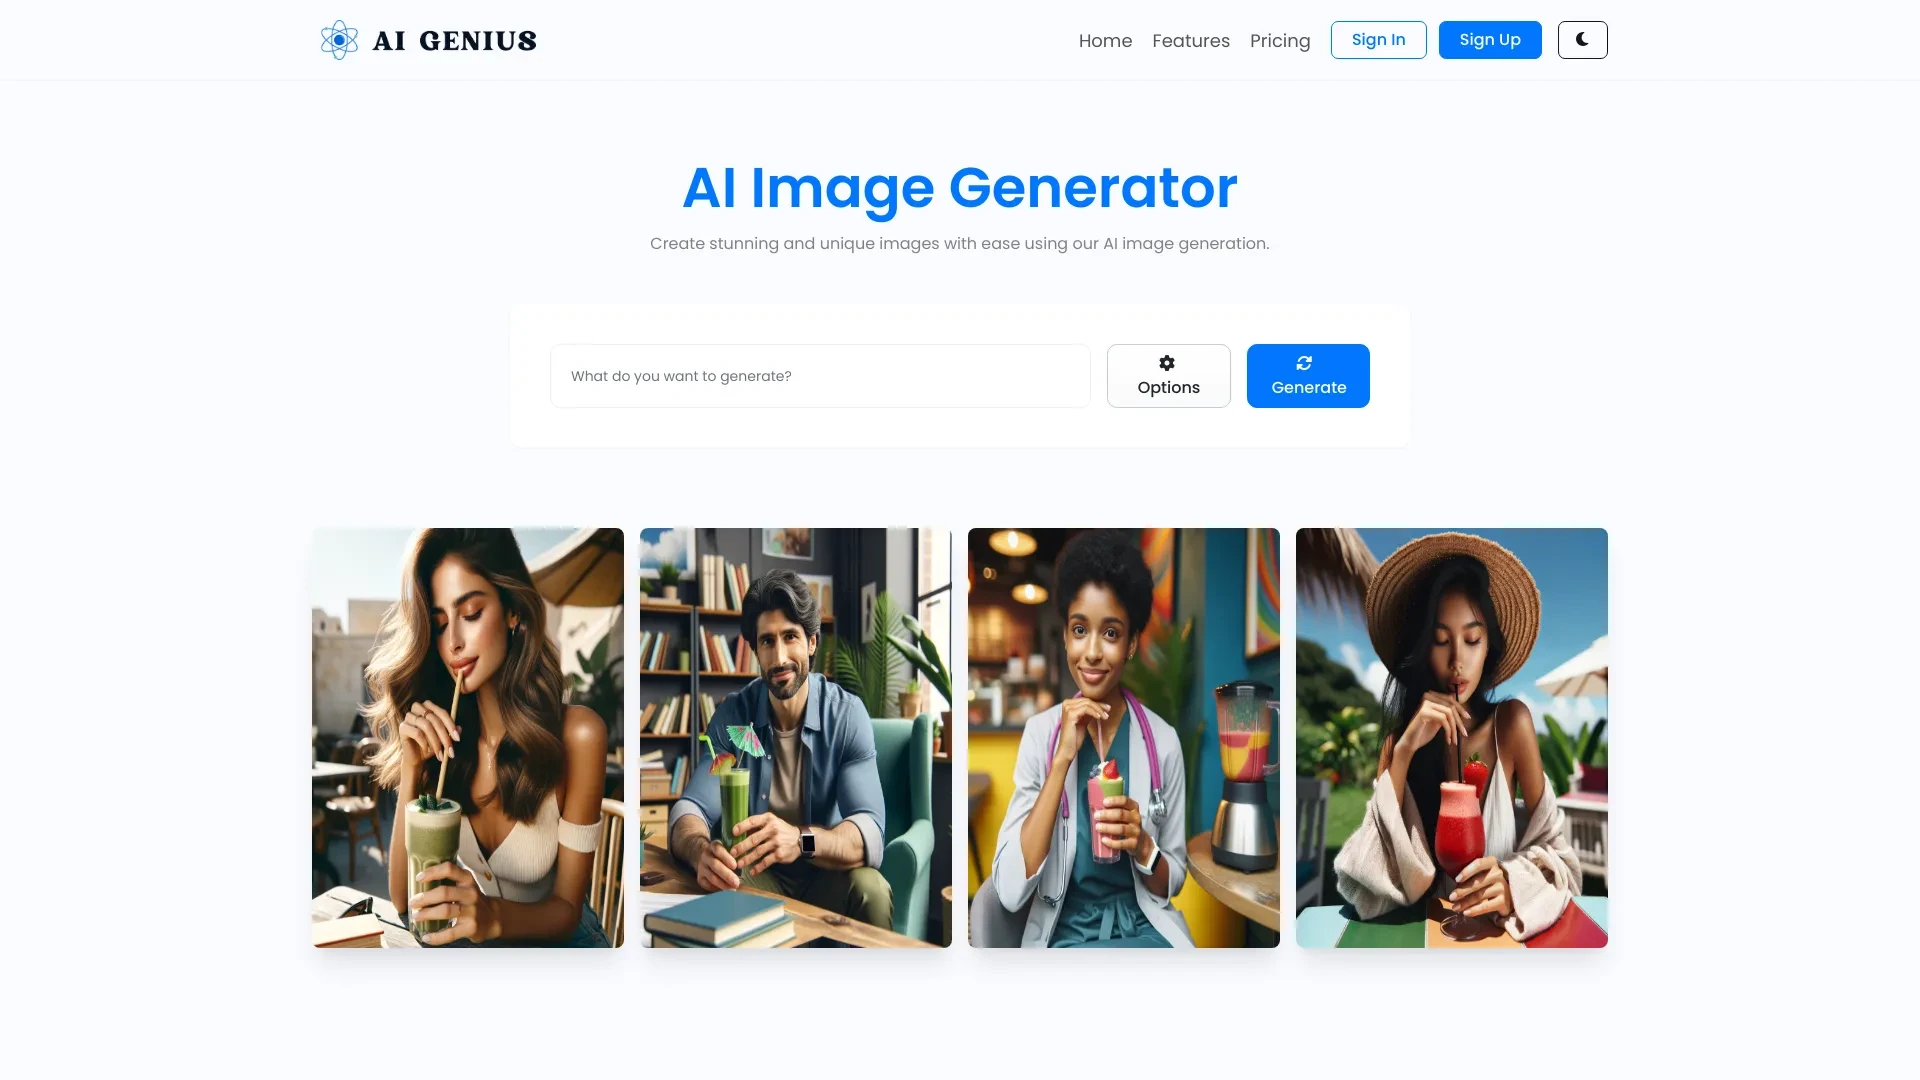Click the refresh/regenerate icon in Generate

click(x=1304, y=363)
